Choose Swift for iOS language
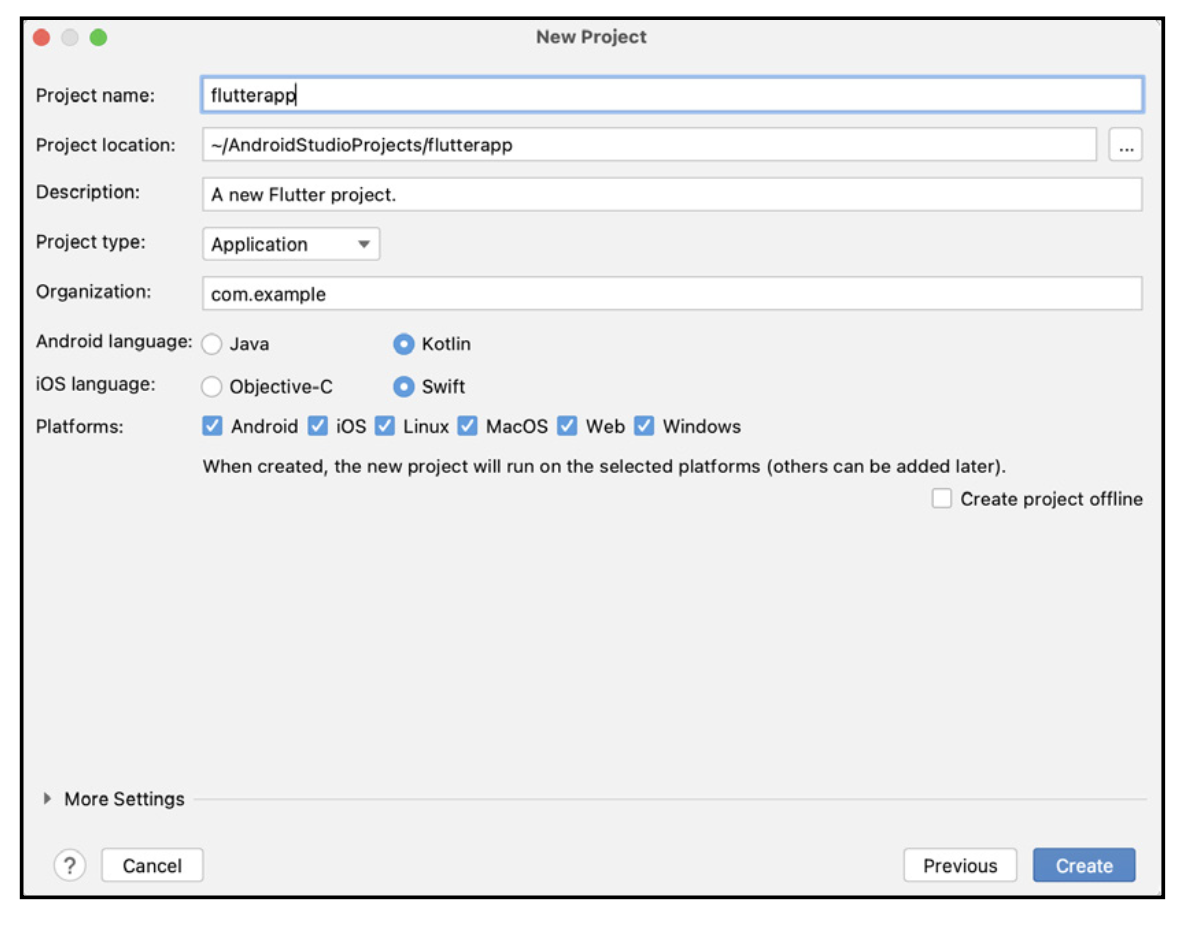This screenshot has width=1186, height=928. click(404, 387)
